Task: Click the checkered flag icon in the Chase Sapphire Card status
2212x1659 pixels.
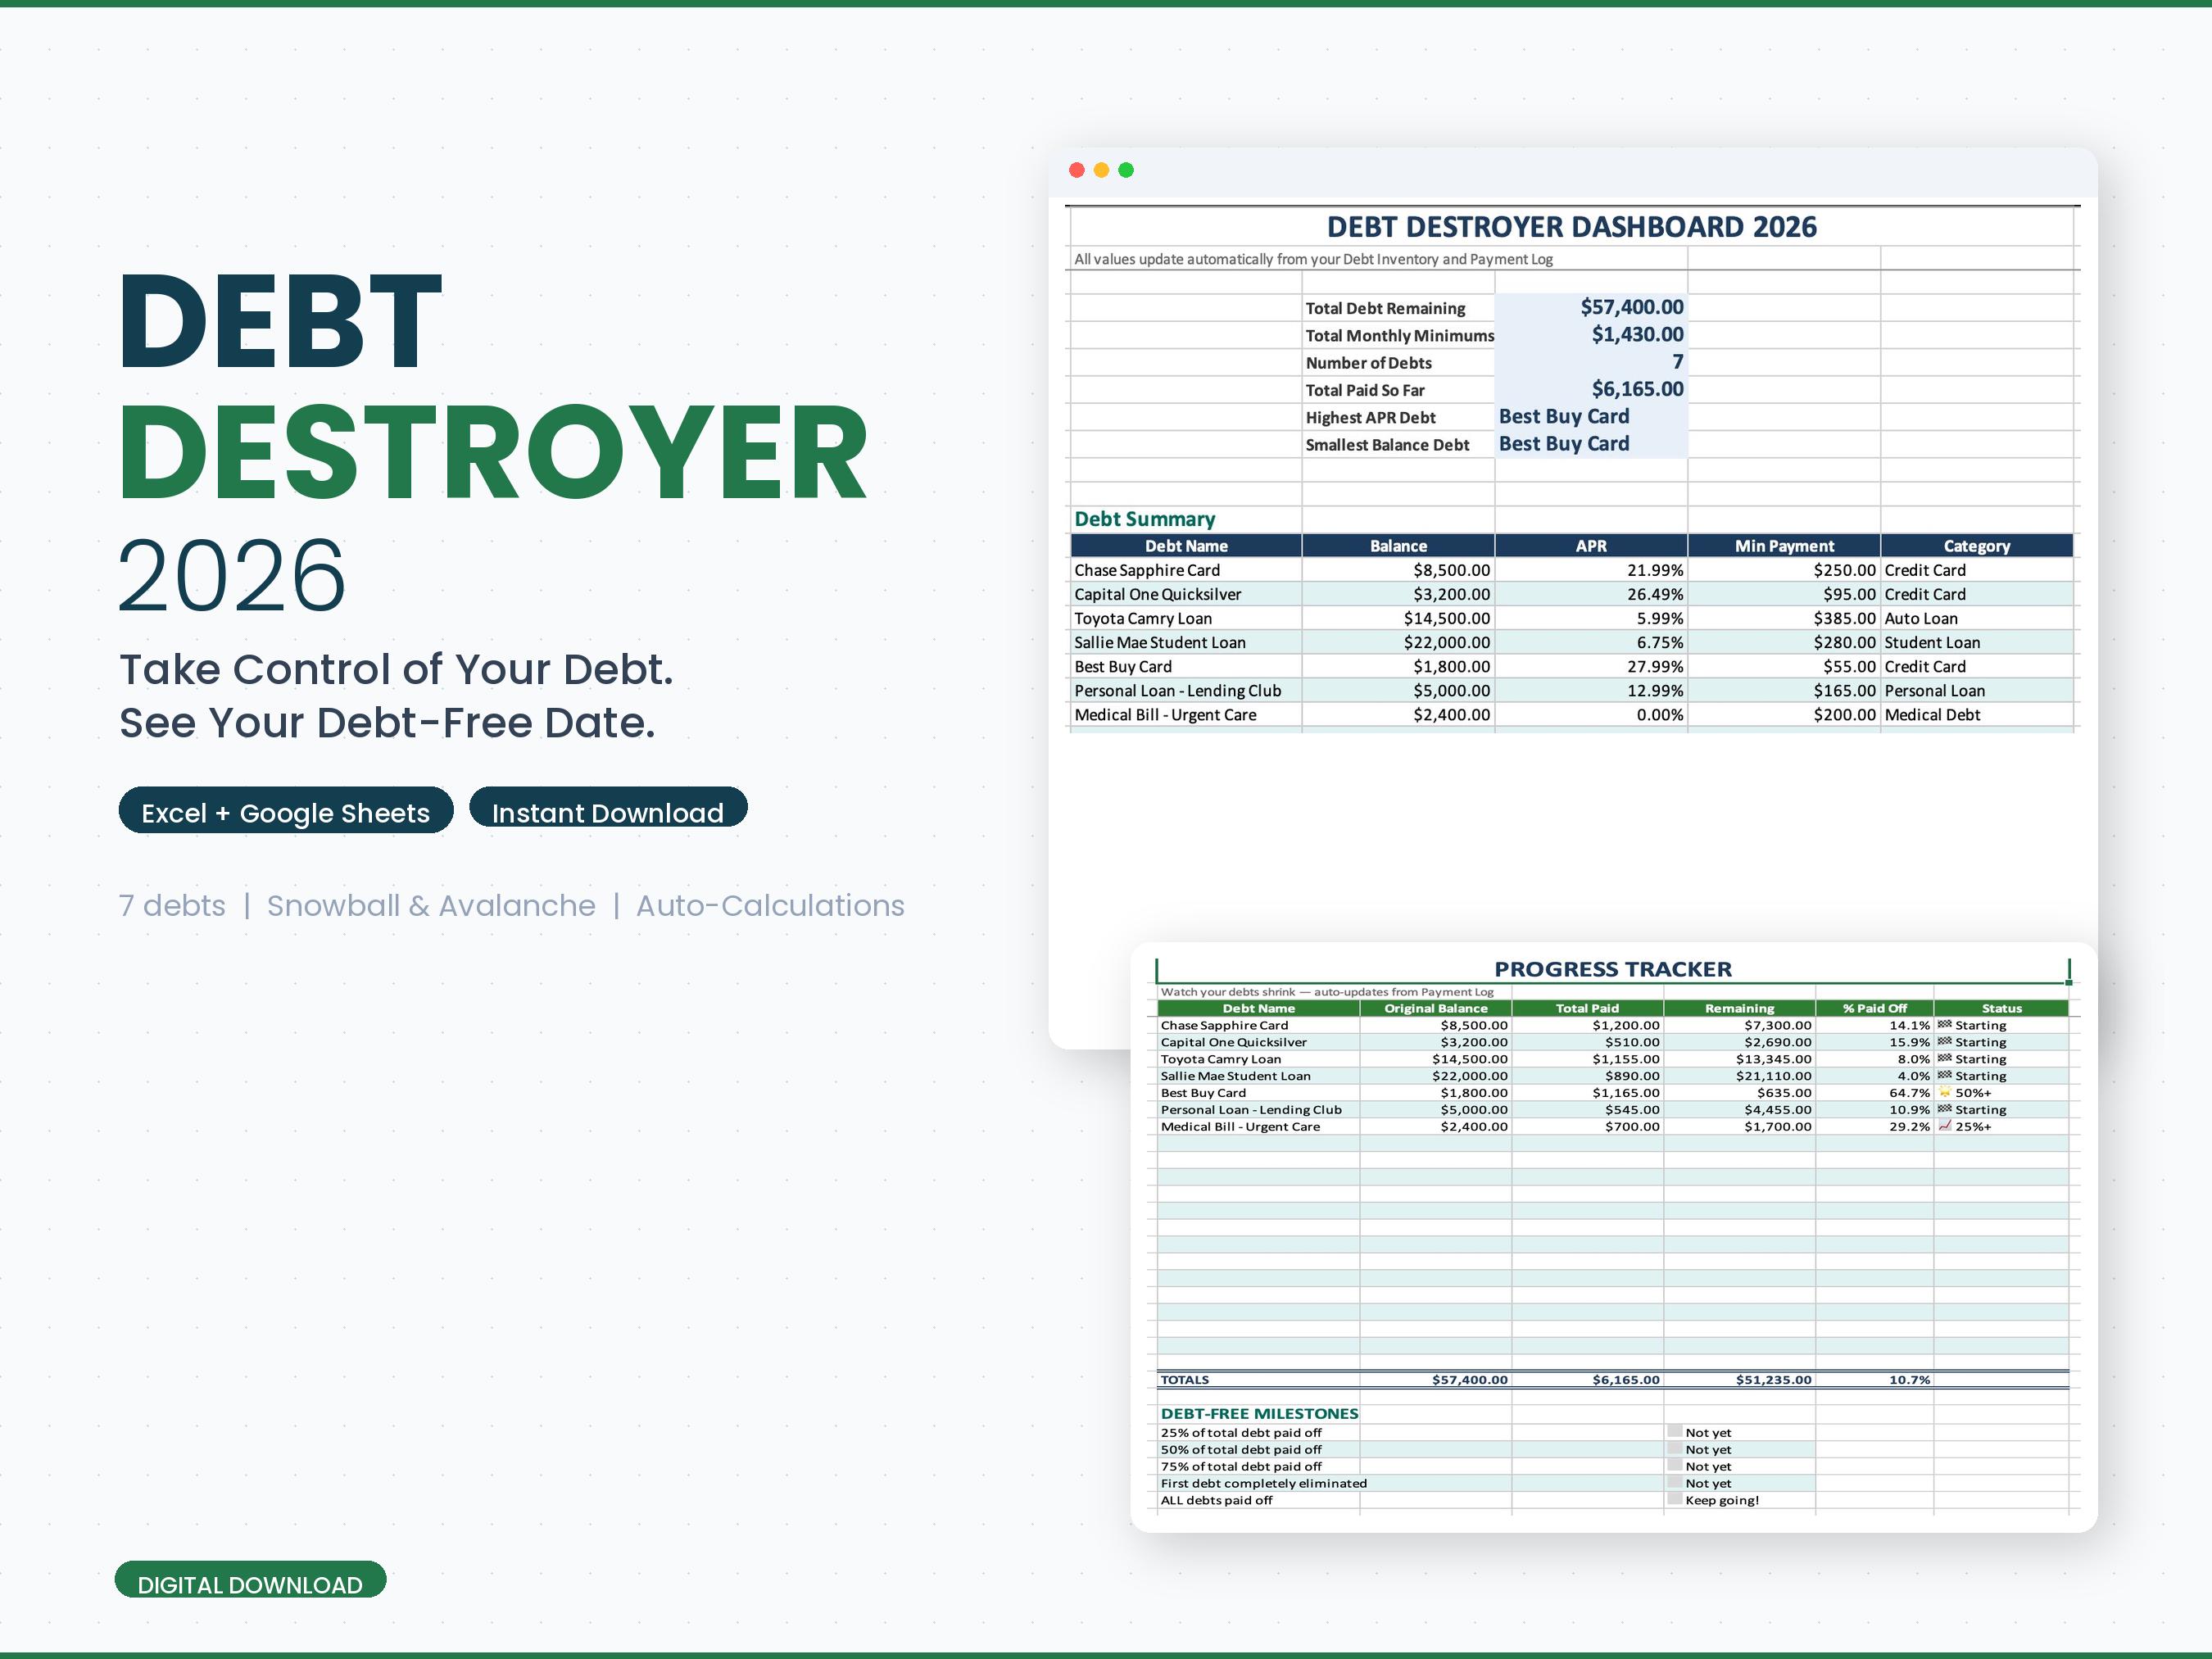Action: click(x=1944, y=1025)
